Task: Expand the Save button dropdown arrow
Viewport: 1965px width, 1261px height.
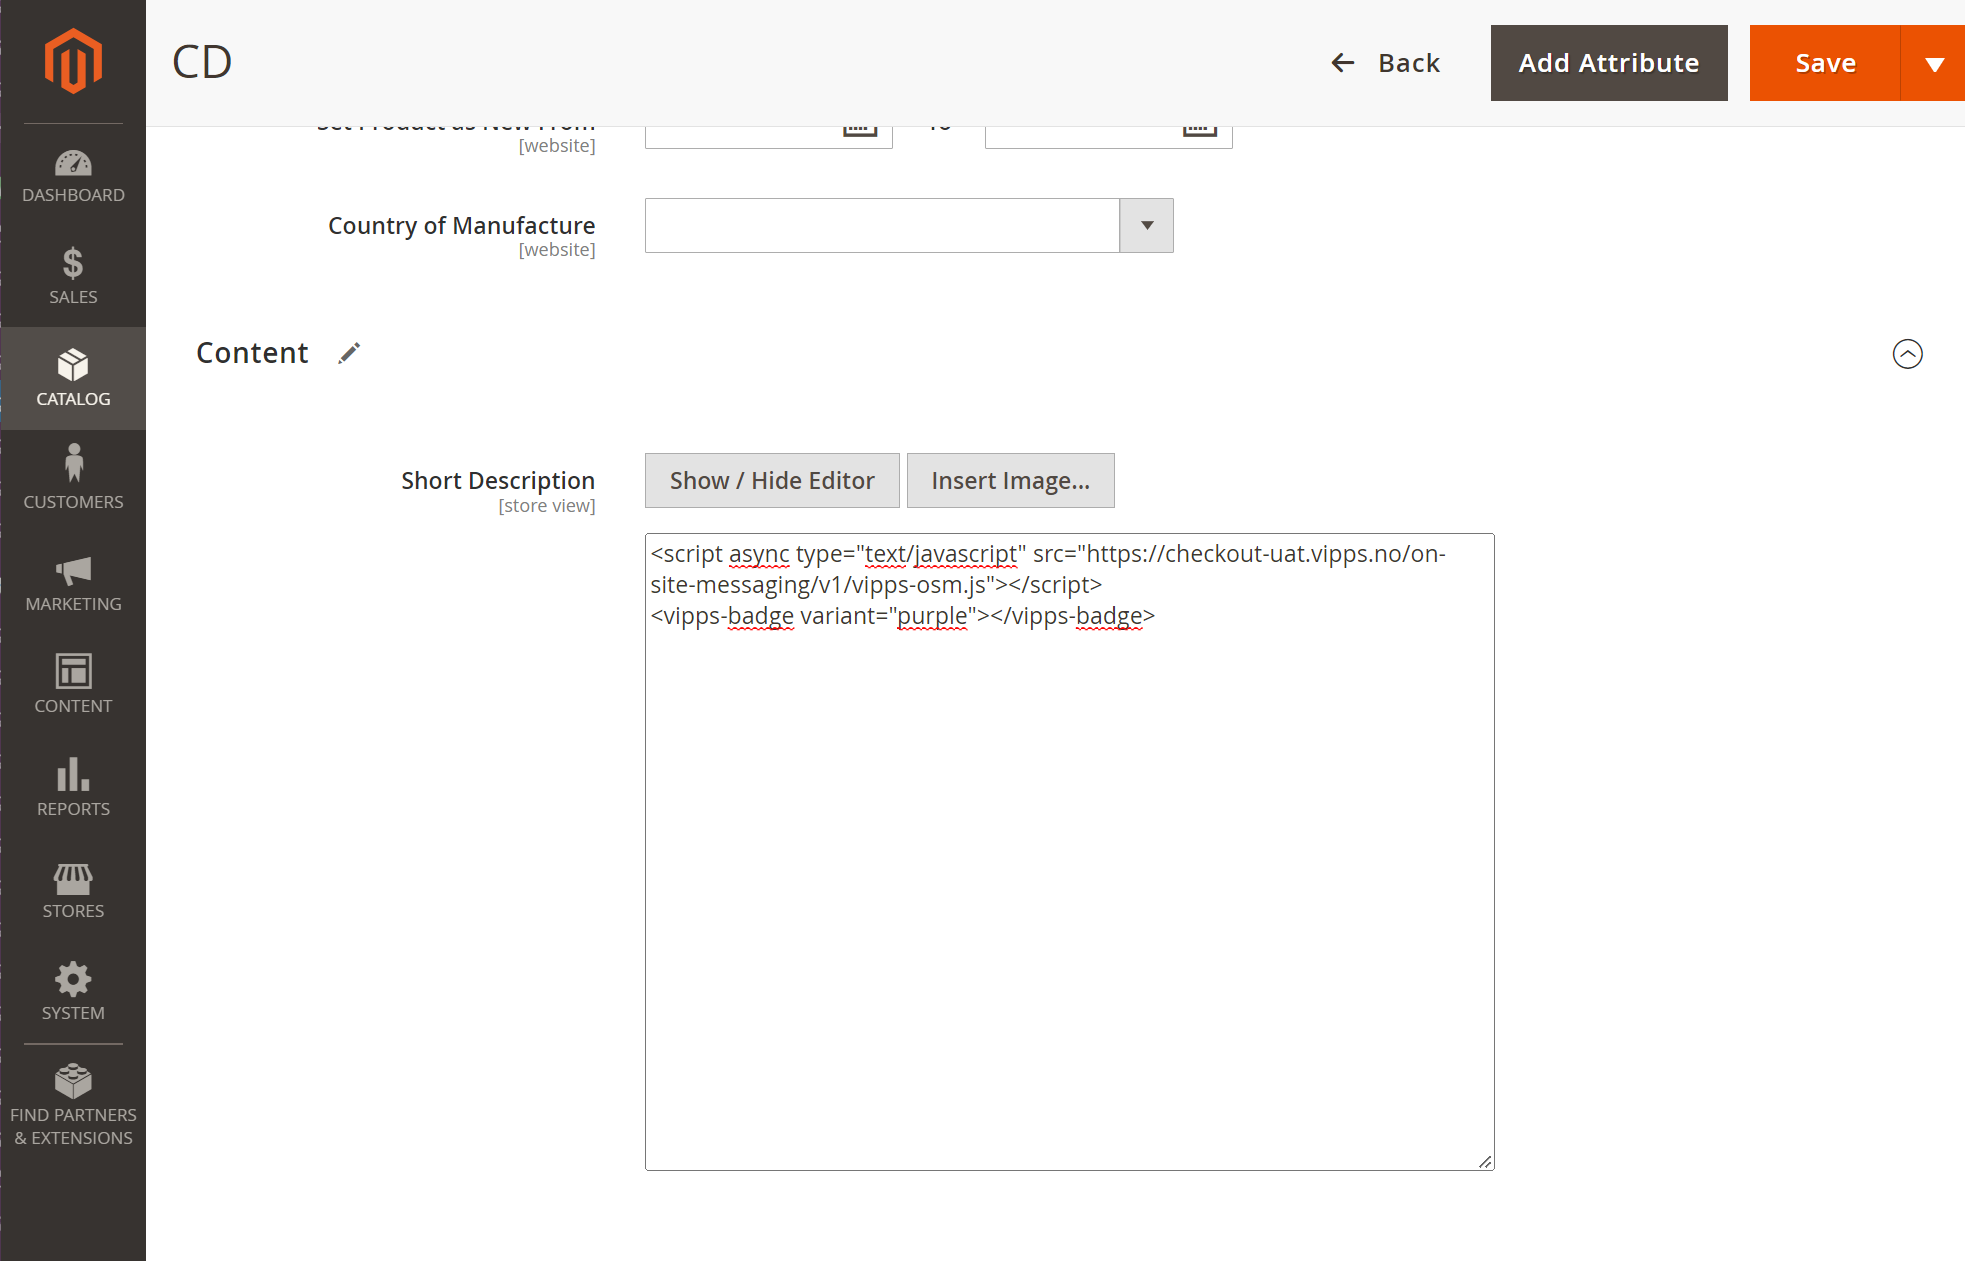Action: (x=1933, y=62)
